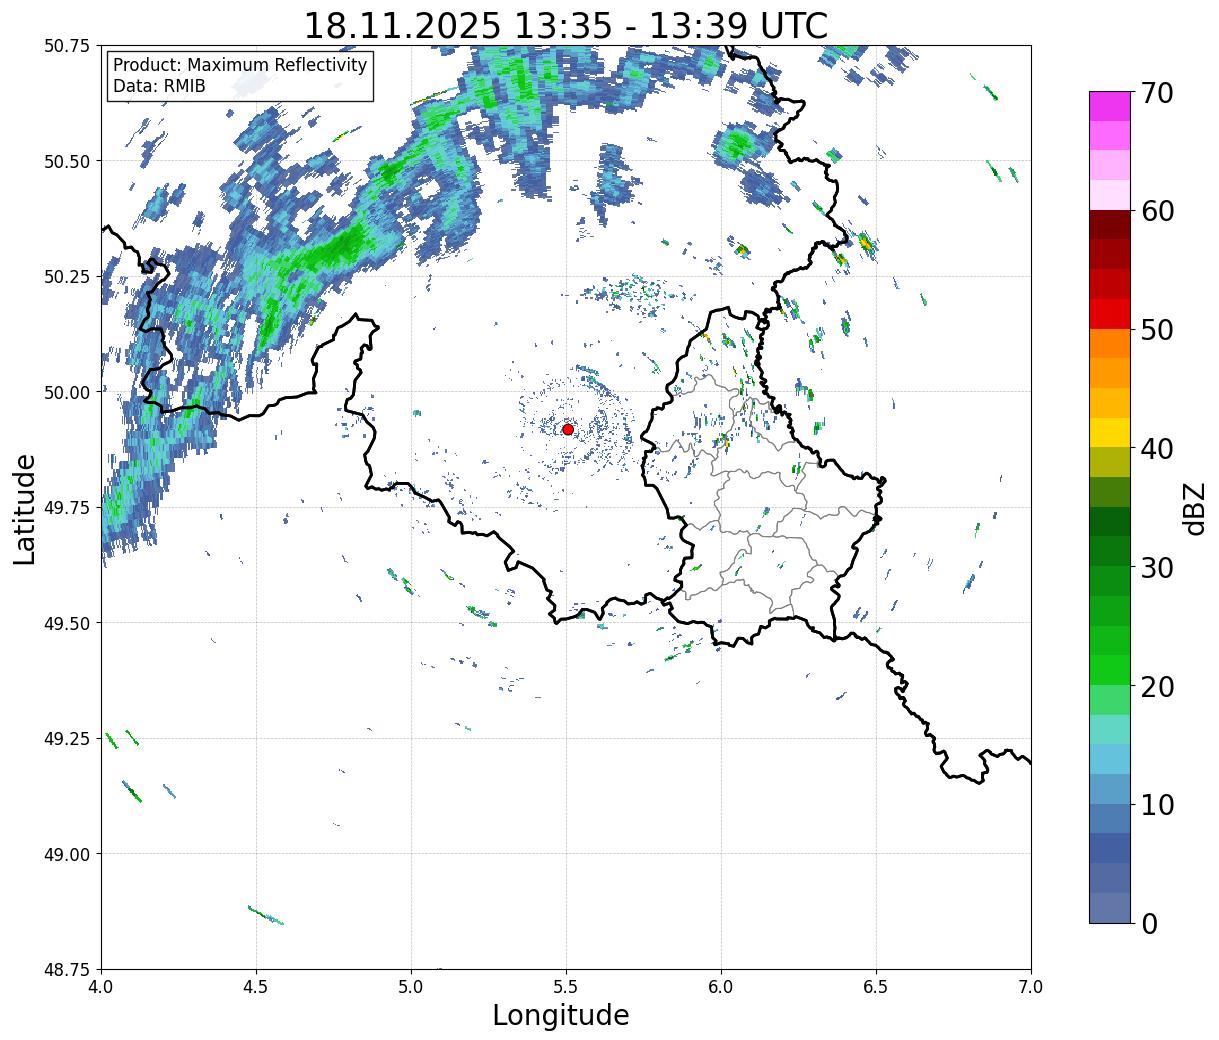Click latitude tick label 50.75

tap(67, 46)
